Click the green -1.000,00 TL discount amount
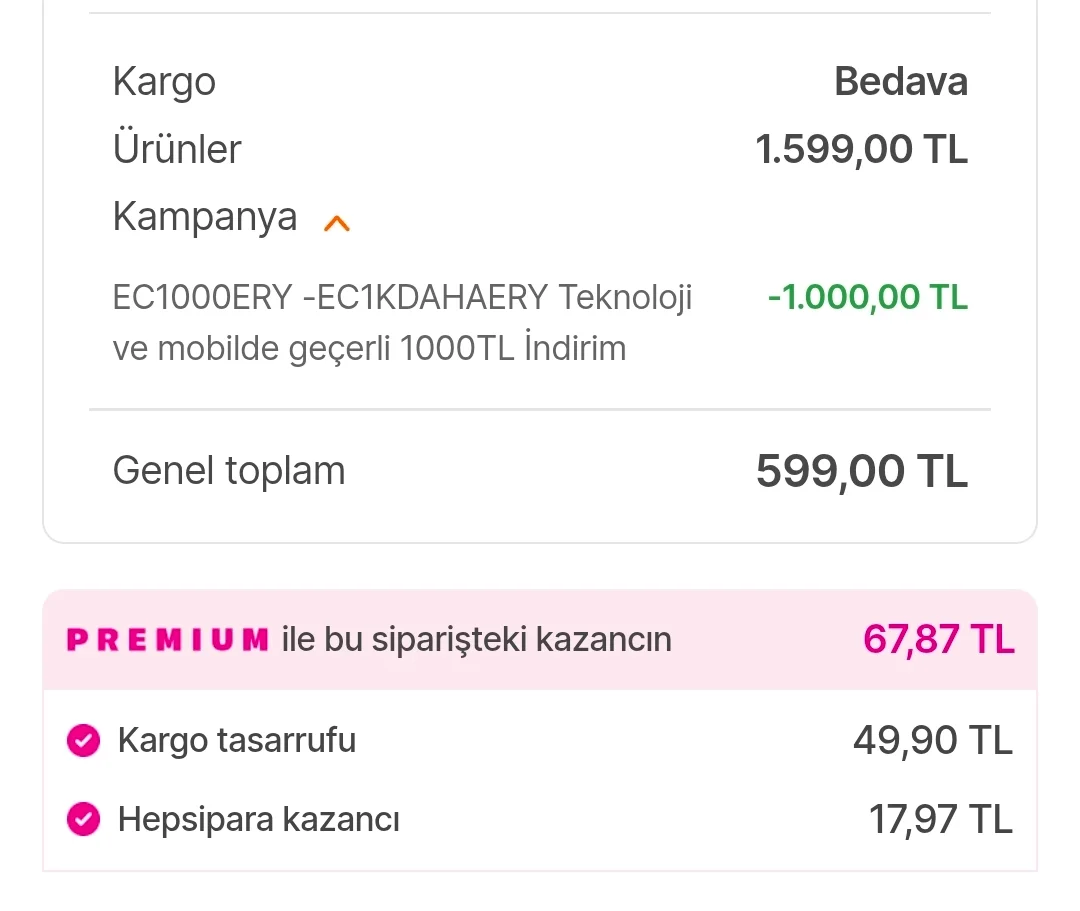Screen dimensions: 1080x911 click(867, 297)
